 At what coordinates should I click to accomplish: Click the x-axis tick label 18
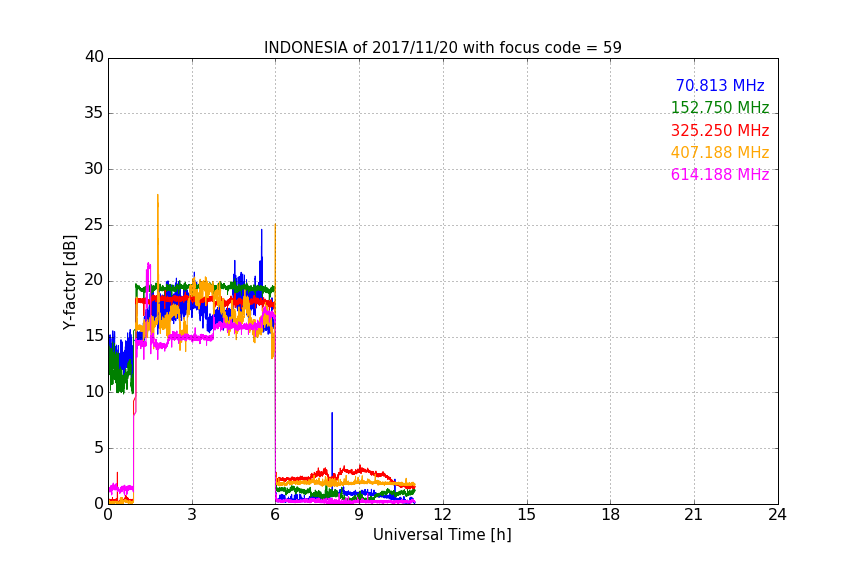611,515
